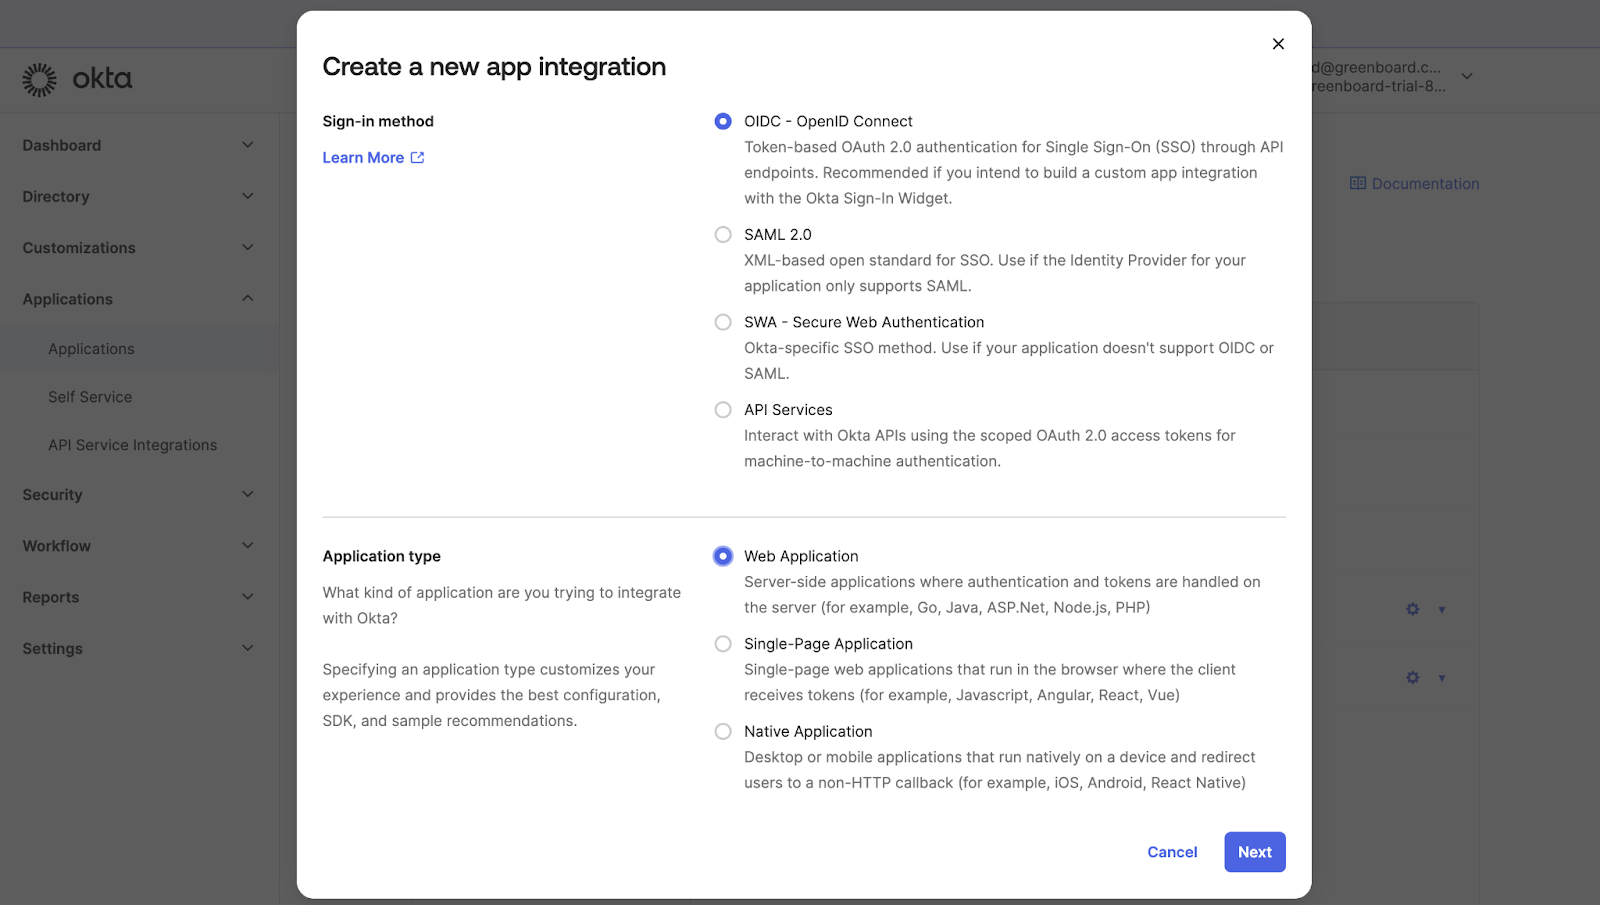Open the caret menu beside the upper gear
Image resolution: width=1600 pixels, height=905 pixels.
(1442, 610)
